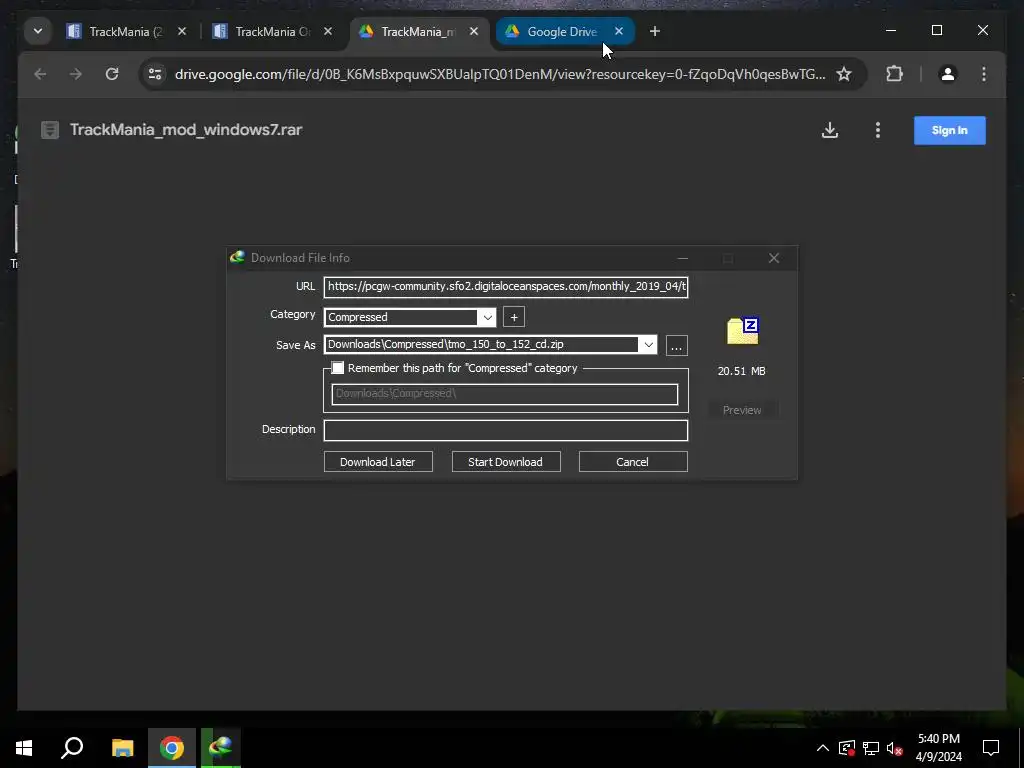The image size is (1024, 768).
Task: Click the Download Later button
Action: tap(378, 462)
